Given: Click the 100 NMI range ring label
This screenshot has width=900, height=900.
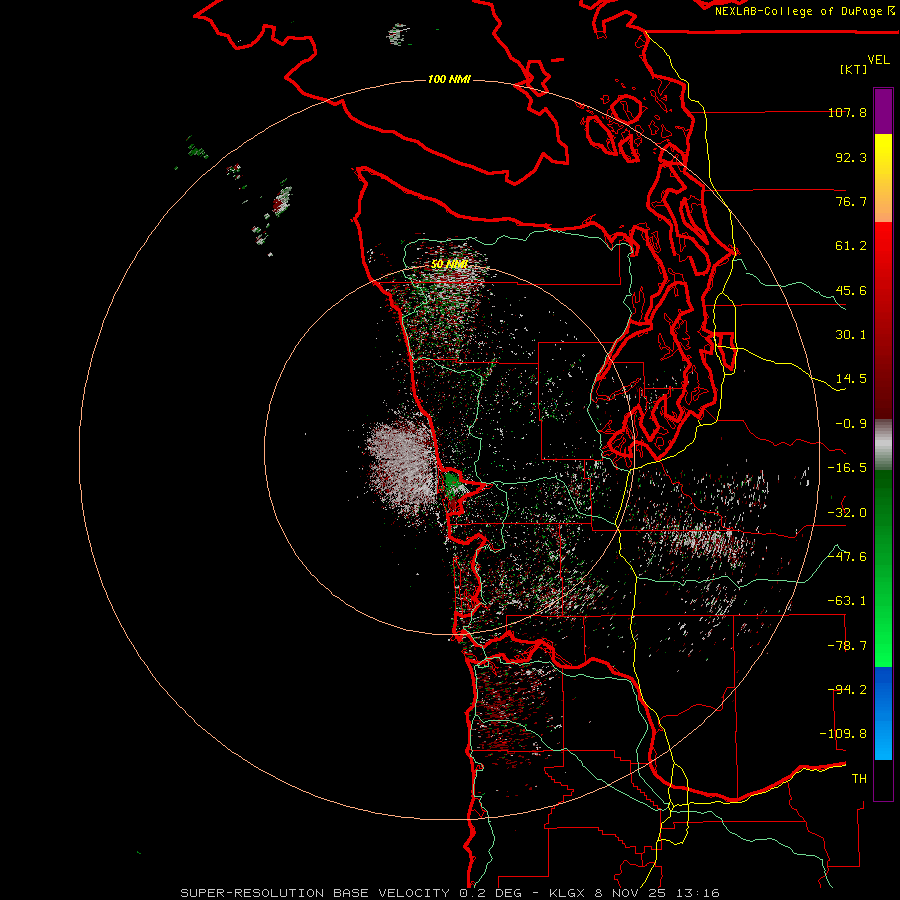Looking at the screenshot, I should coord(449,79).
